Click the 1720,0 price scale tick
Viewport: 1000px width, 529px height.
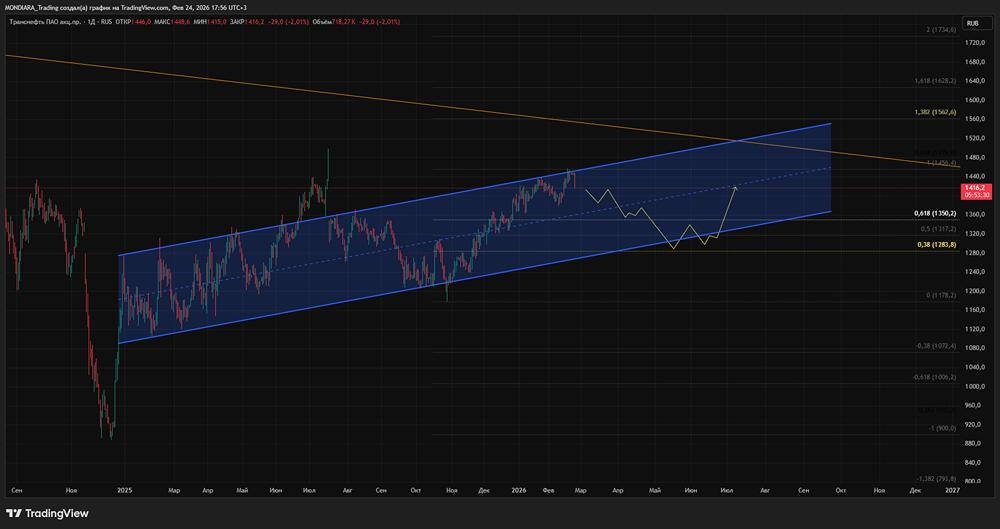975,43
